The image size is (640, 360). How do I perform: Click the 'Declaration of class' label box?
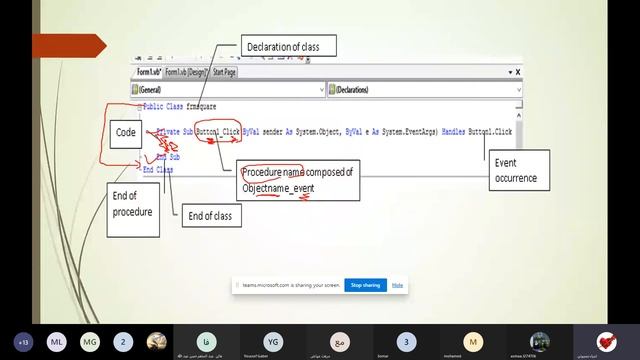pyautogui.click(x=289, y=46)
